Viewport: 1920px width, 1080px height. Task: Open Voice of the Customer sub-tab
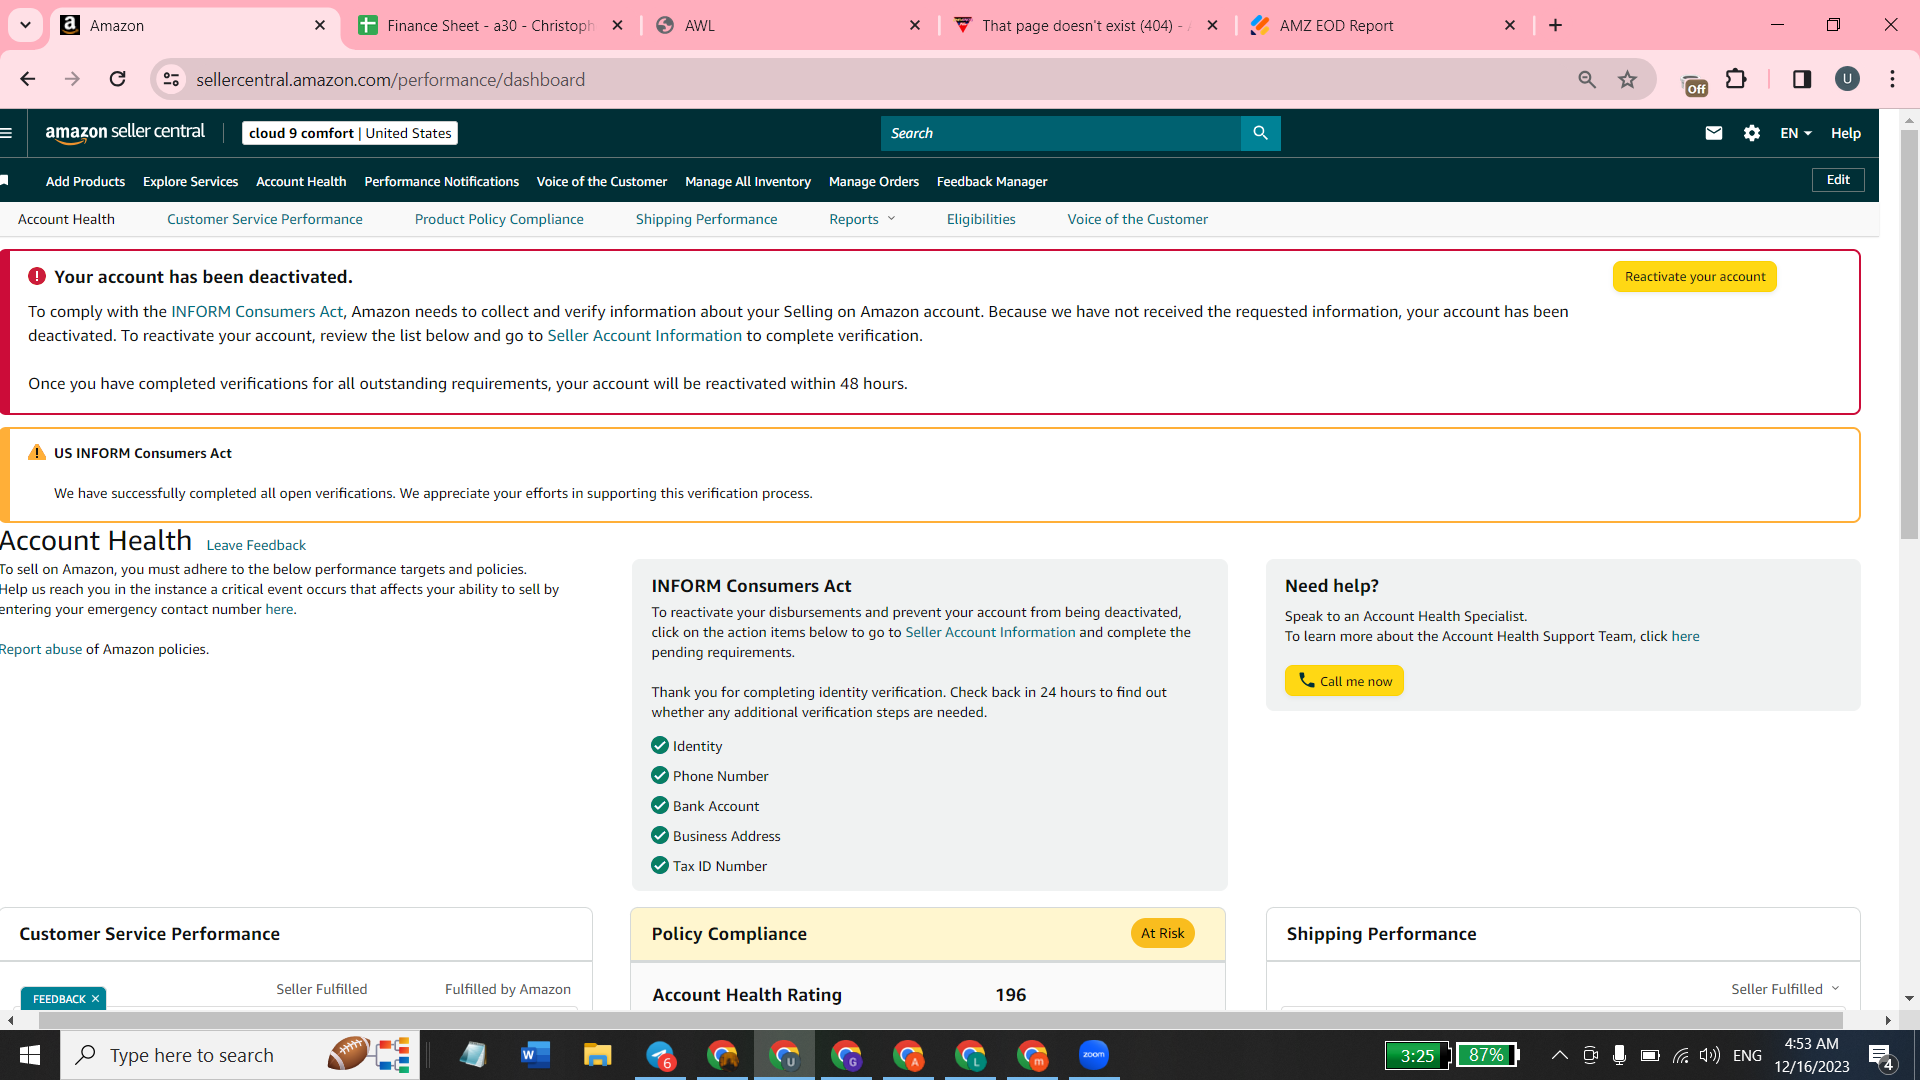click(x=1137, y=219)
